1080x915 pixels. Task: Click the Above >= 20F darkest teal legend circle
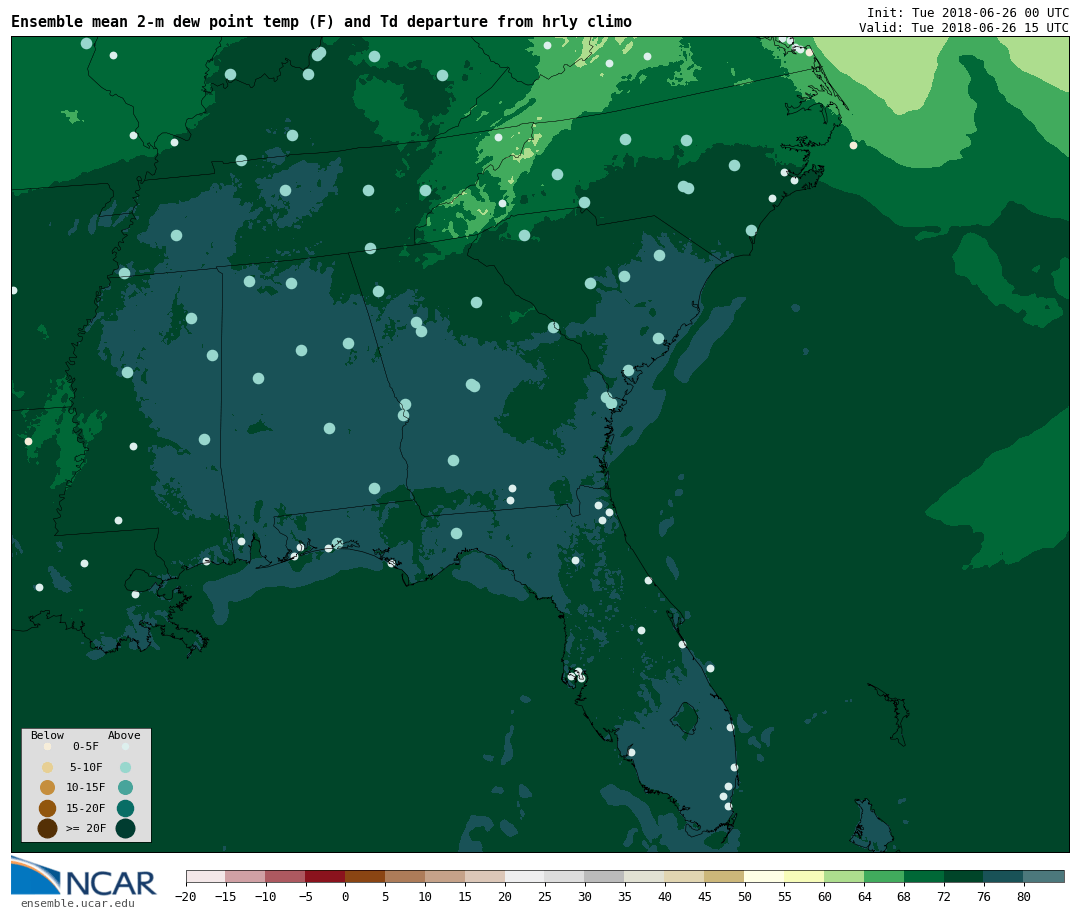tap(125, 828)
